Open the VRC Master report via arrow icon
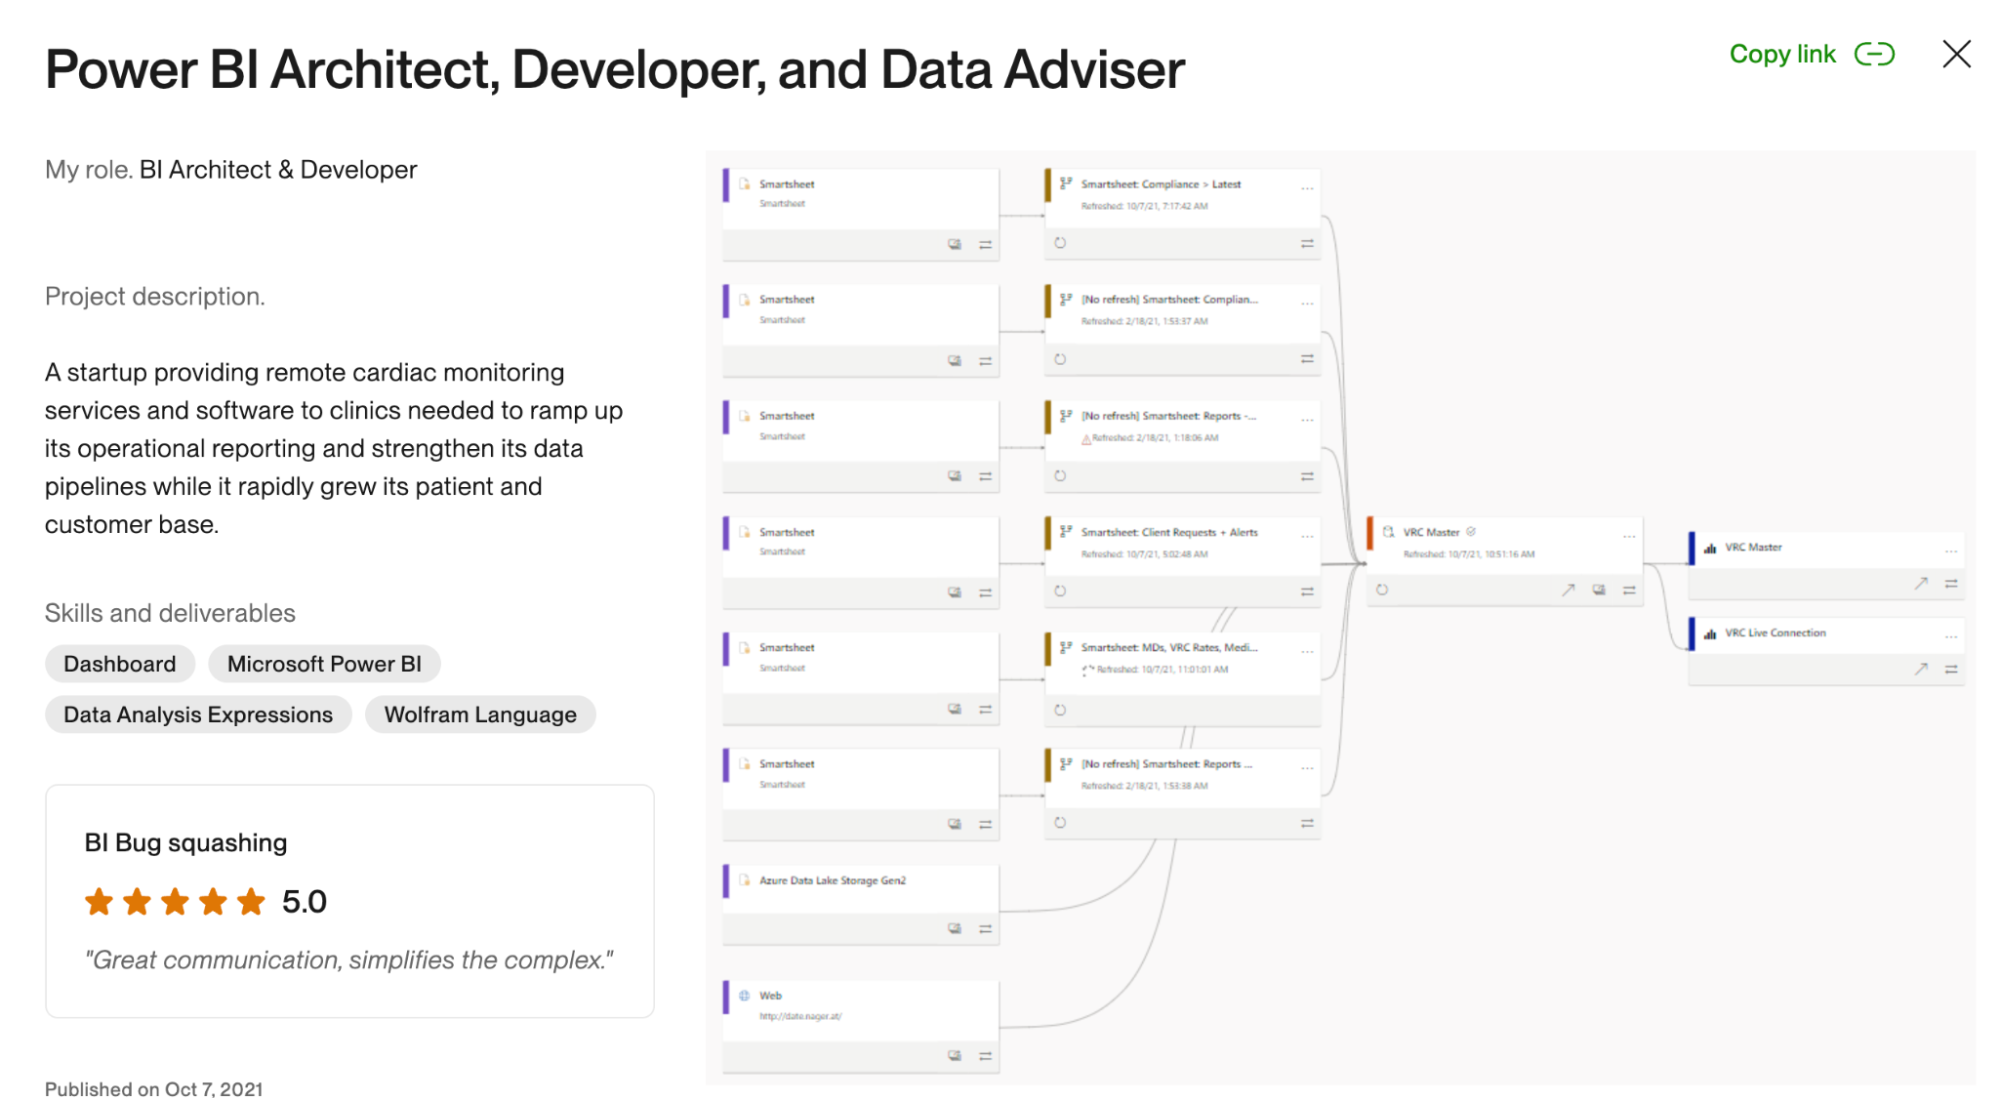This screenshot has height=1099, width=1999. 1921,583
